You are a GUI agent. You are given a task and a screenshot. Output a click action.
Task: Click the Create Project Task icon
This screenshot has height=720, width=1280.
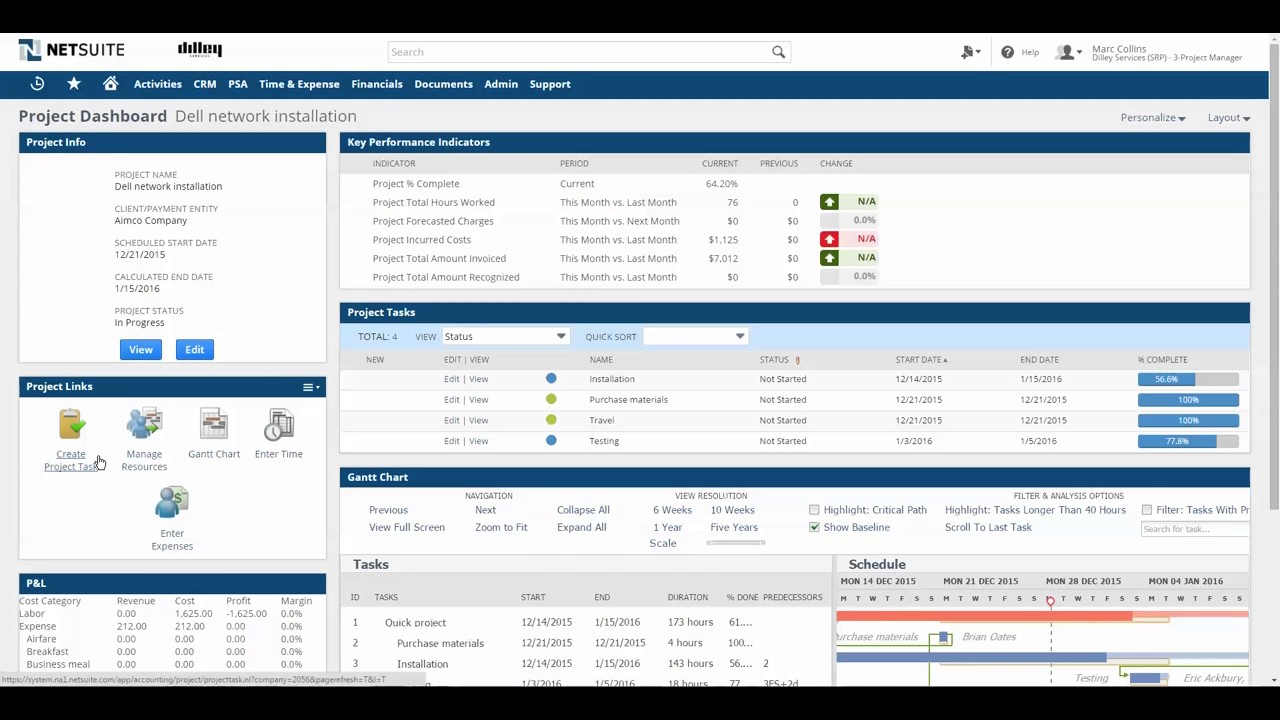coord(71,424)
